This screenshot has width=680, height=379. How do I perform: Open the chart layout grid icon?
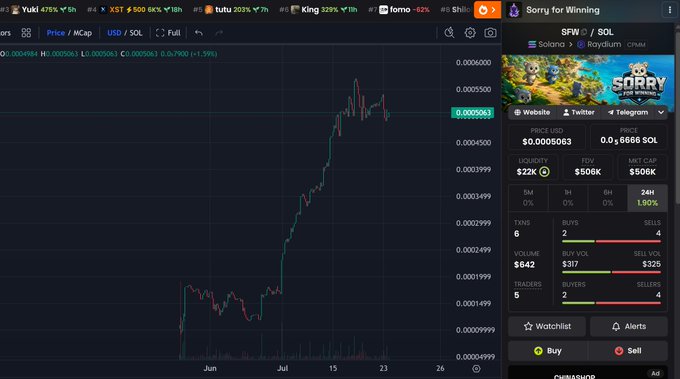pos(26,33)
